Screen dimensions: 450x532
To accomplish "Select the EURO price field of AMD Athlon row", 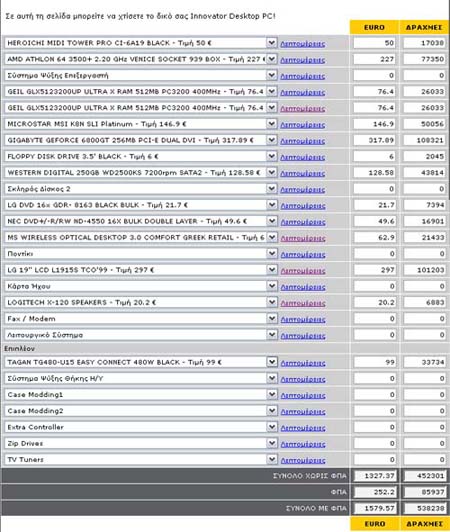I will pos(374,59).
